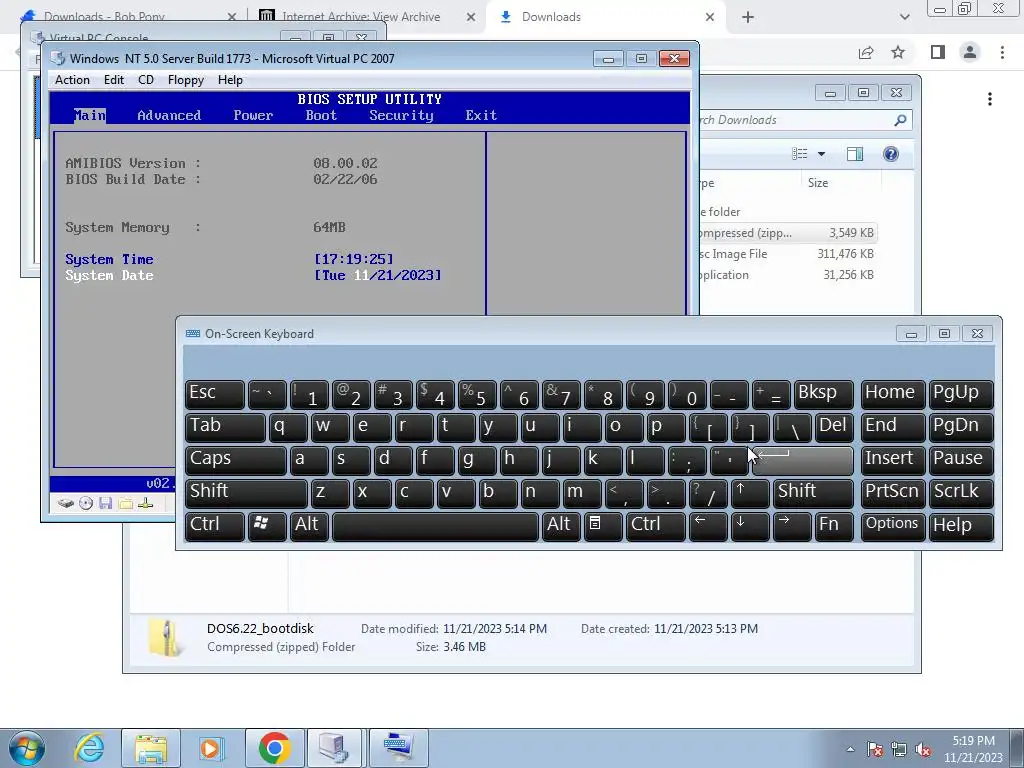Click the network adapter icon in Virtual PC status bar

tap(146, 504)
